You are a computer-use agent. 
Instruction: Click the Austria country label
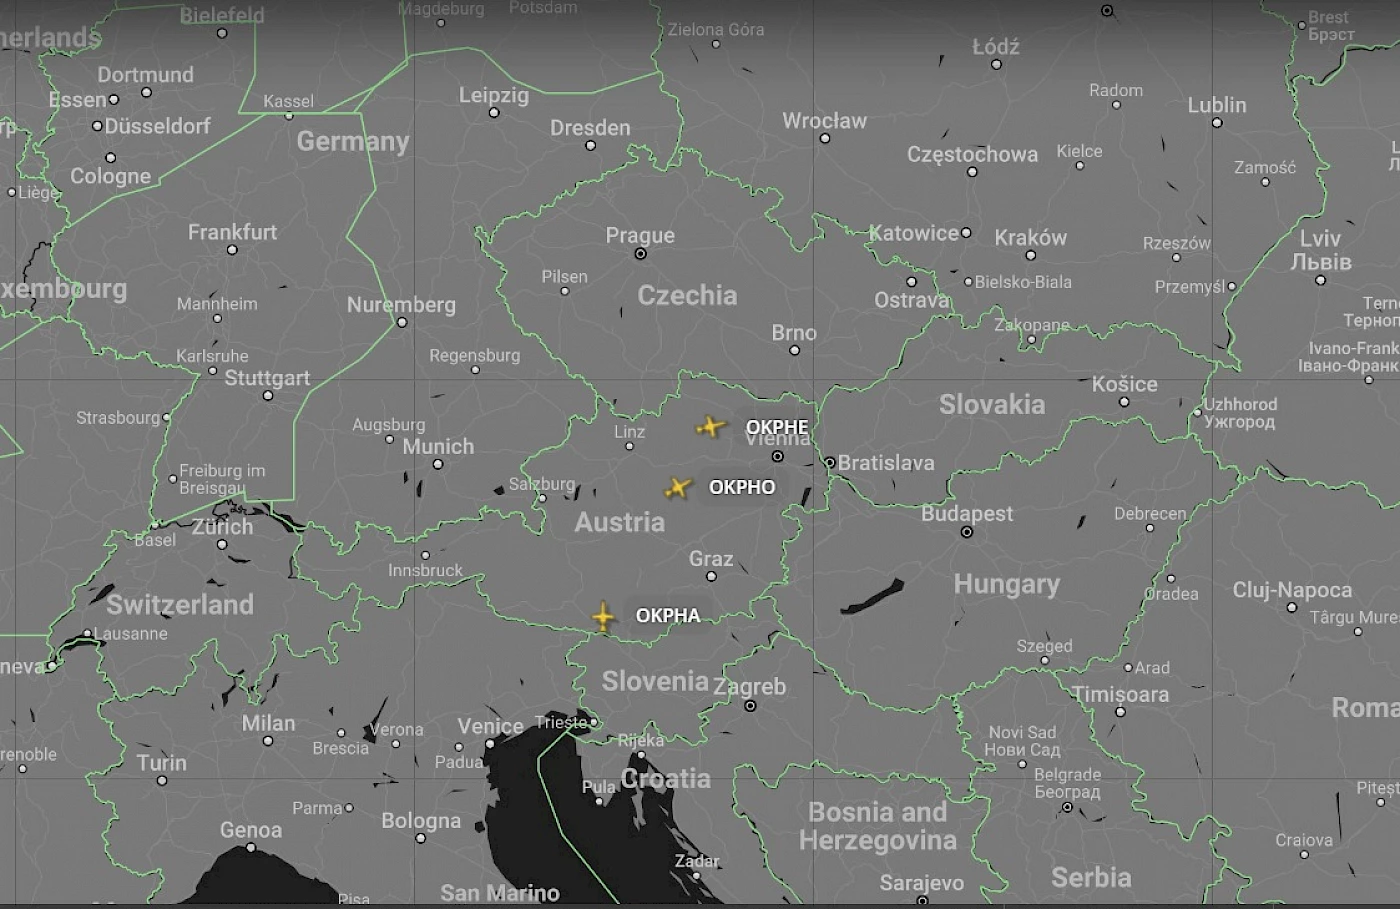619,522
